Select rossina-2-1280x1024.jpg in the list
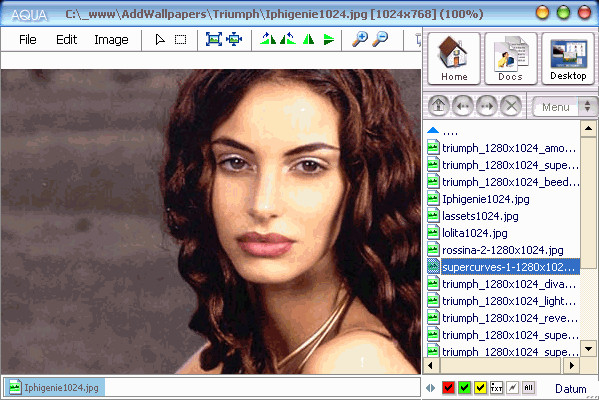Viewport: 599px width, 400px height. click(x=503, y=250)
